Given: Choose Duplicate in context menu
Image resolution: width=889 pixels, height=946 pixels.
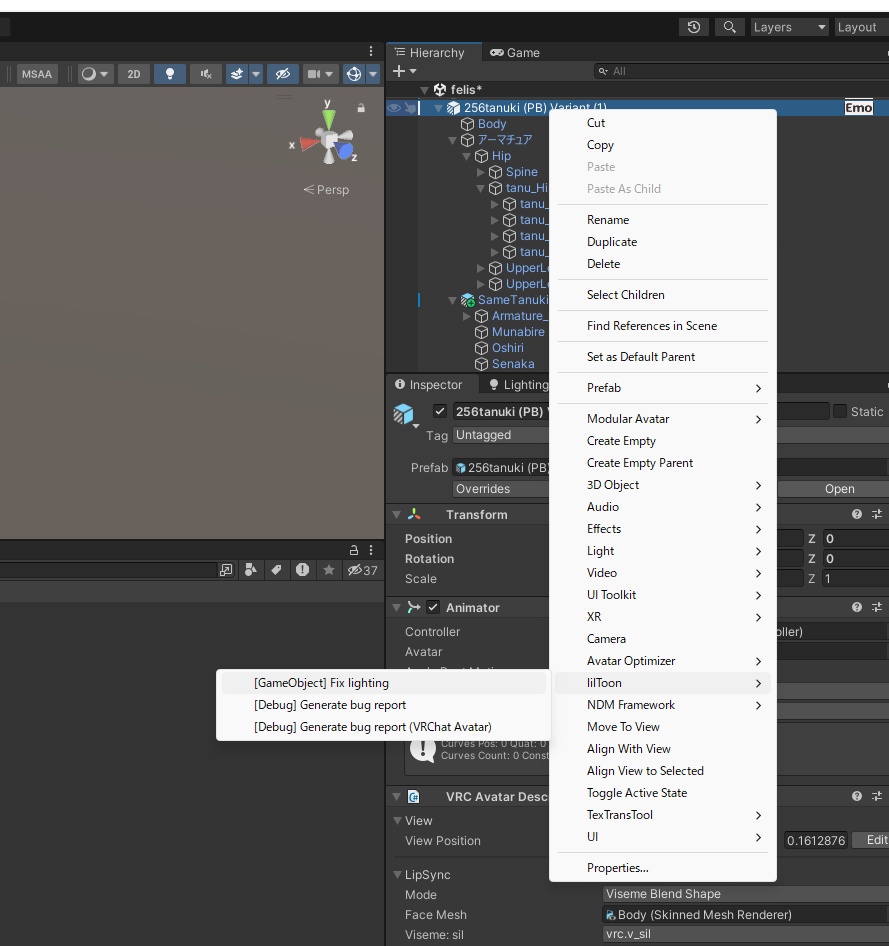Looking at the screenshot, I should pos(662,242).
